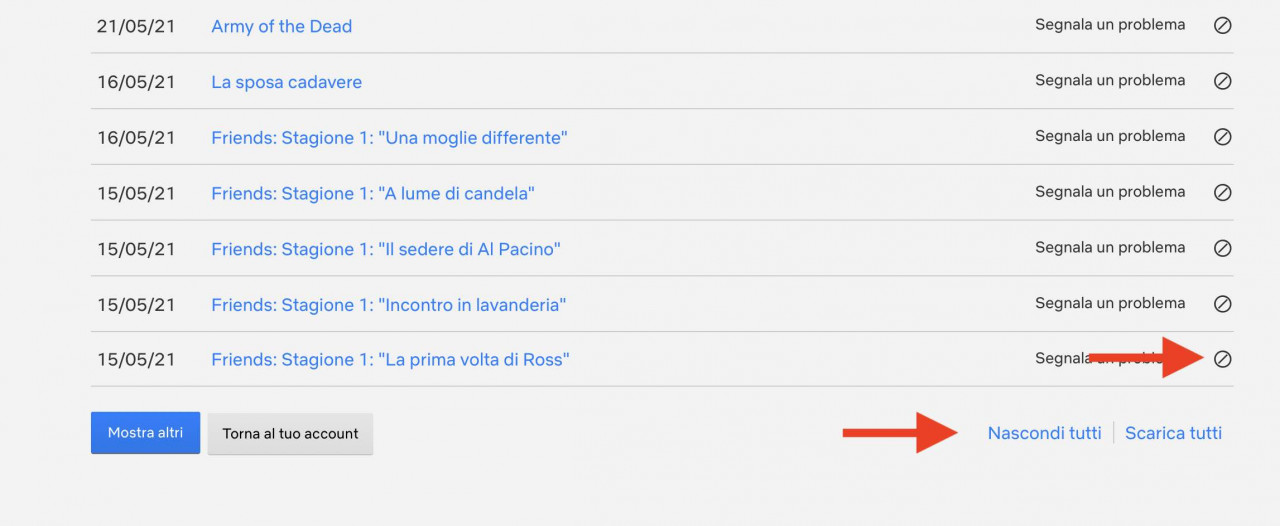Open Friends "La prima volta di Ross" episode

point(390,360)
